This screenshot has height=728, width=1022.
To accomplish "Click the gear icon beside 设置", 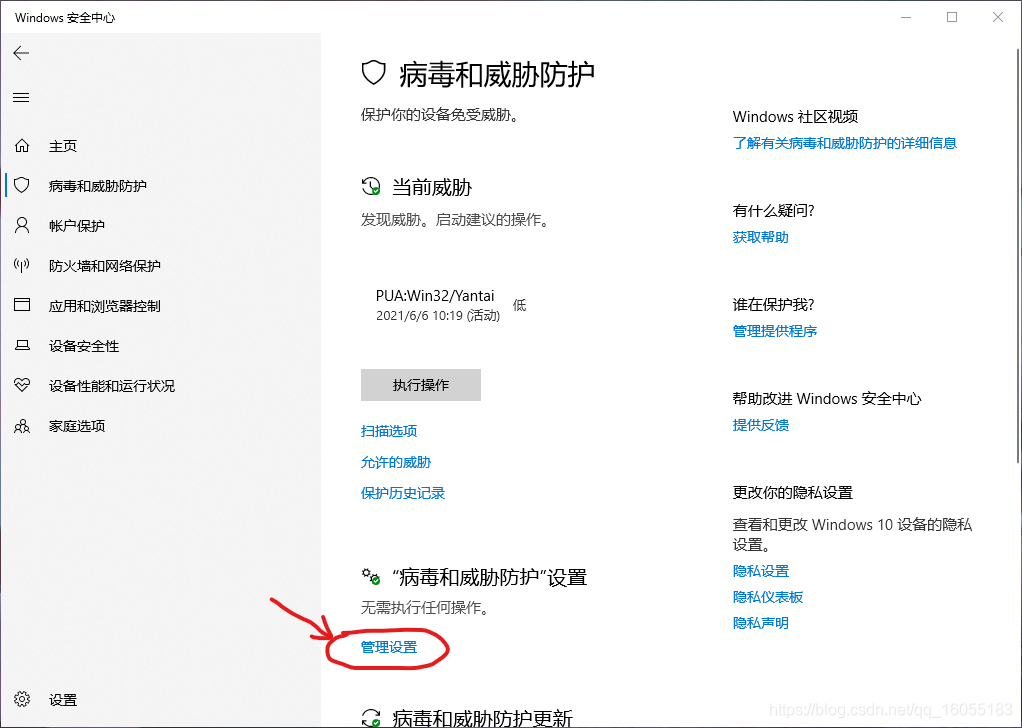I will [x=22, y=699].
